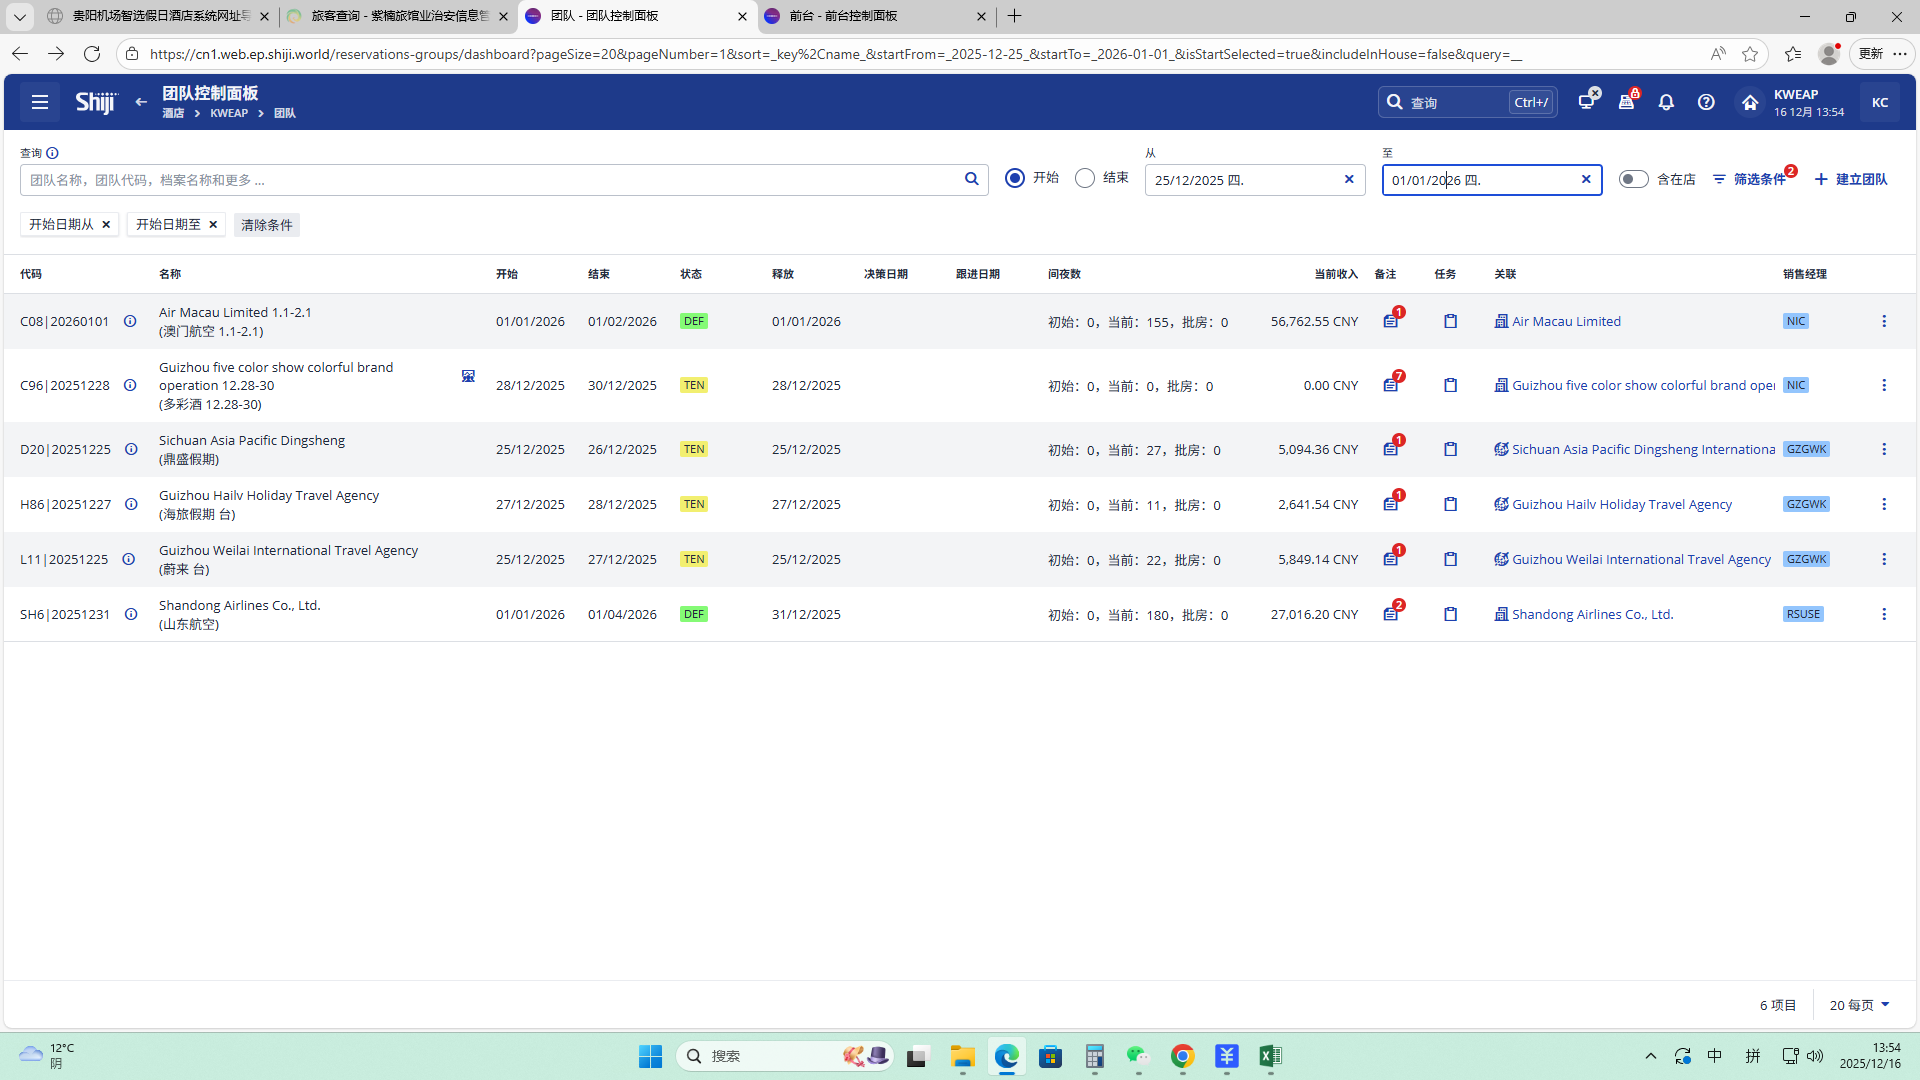Open the 筛选条件 filter panel
The height and width of the screenshot is (1080, 1920).
click(x=1750, y=179)
